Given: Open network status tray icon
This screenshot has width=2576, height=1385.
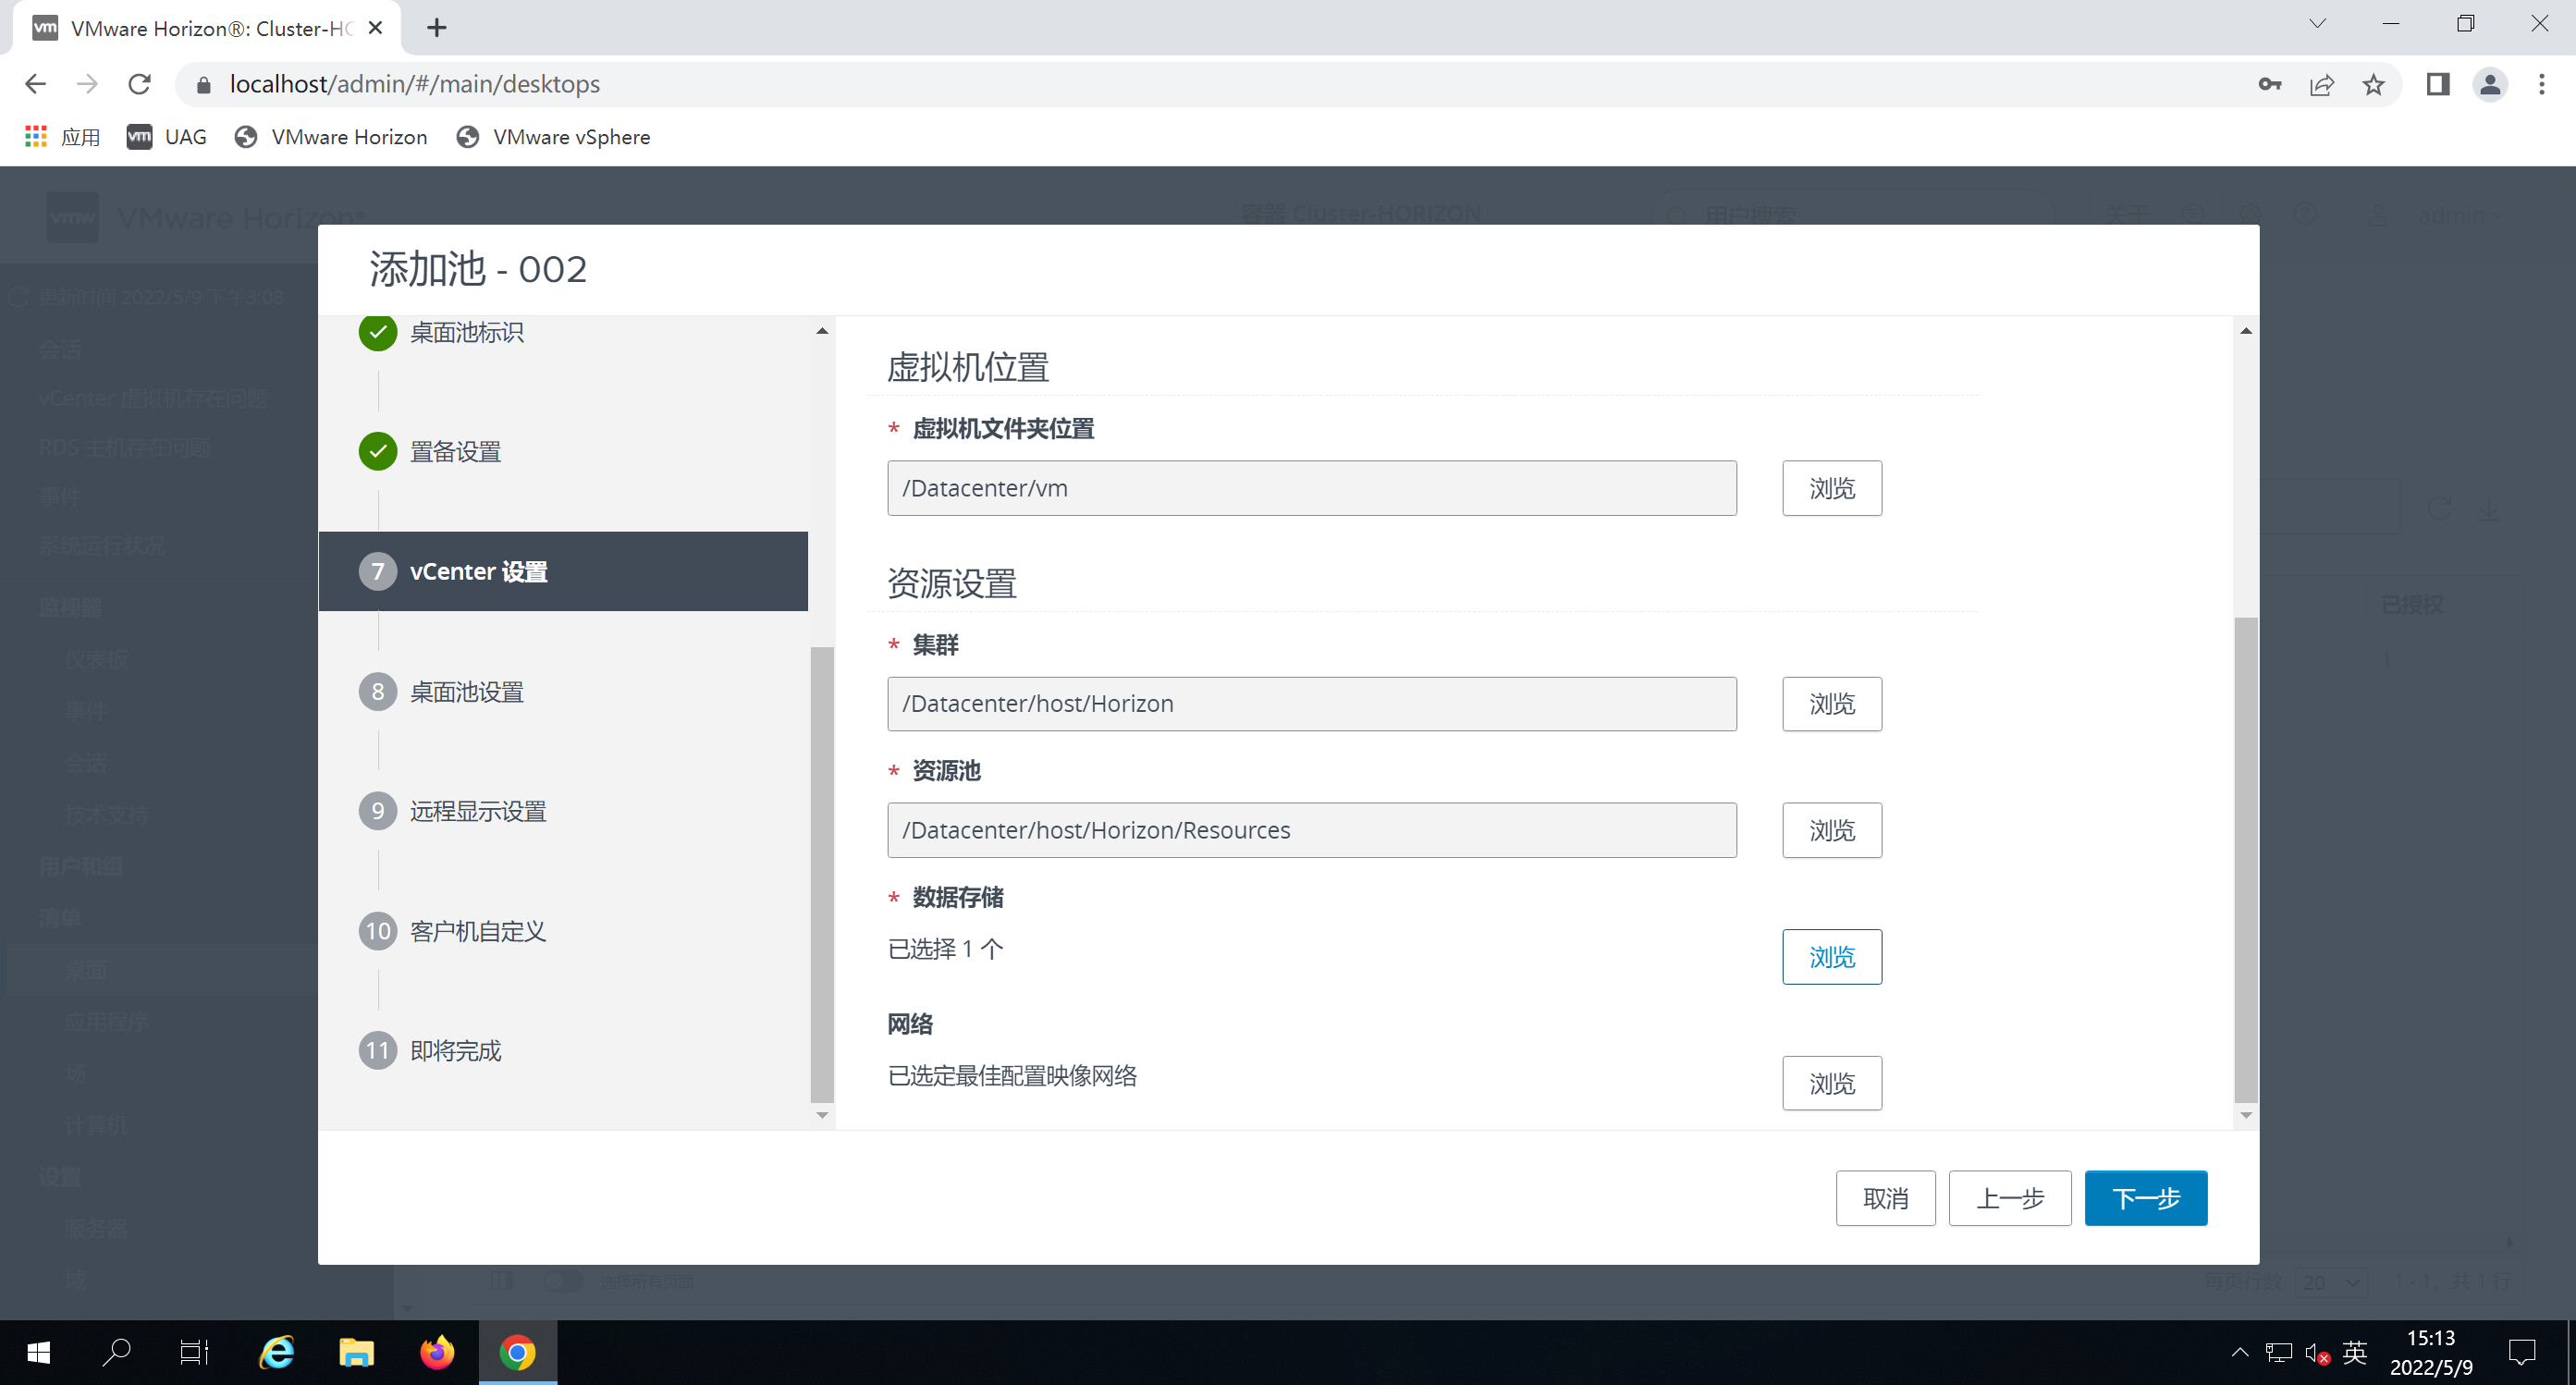Looking at the screenshot, I should 2279,1353.
